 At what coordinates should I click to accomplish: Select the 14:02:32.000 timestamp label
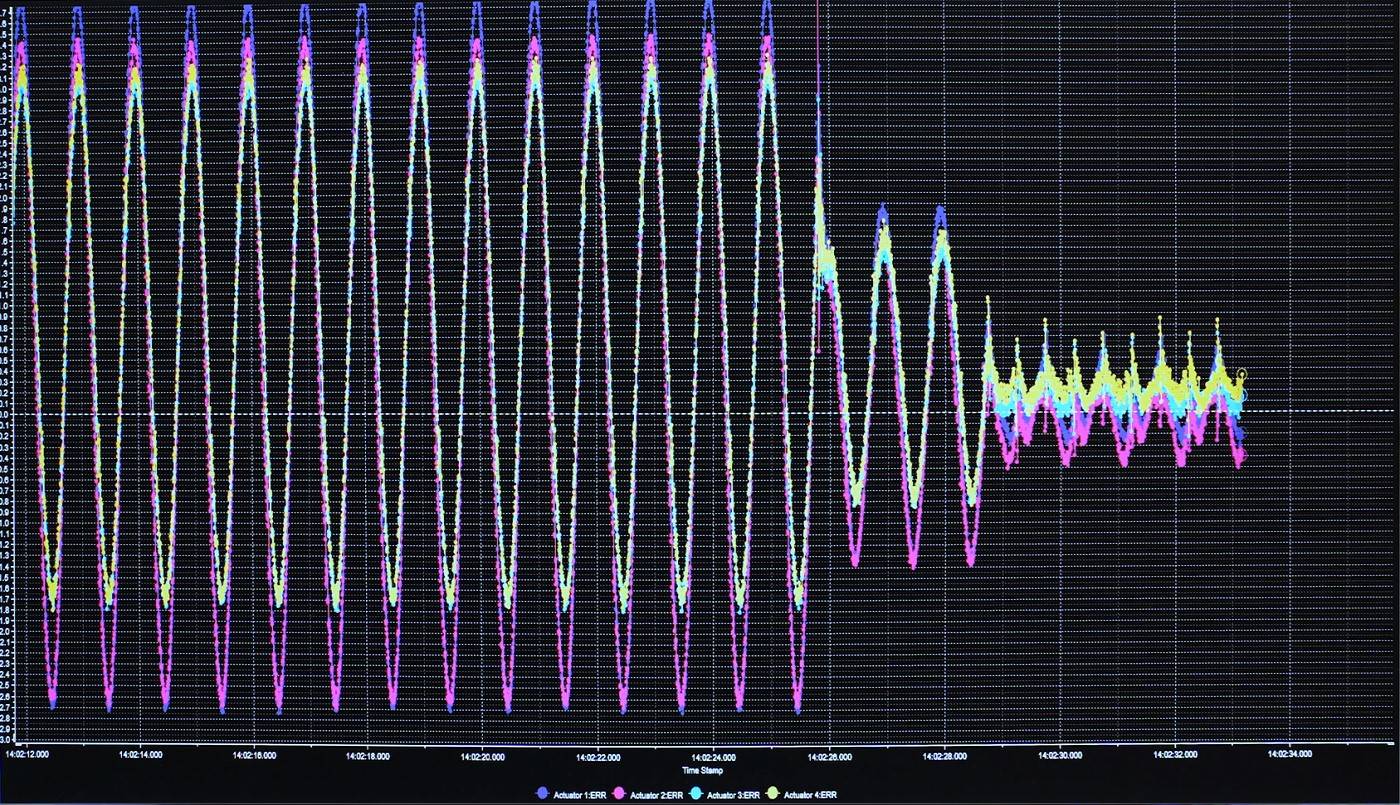pyautogui.click(x=1174, y=757)
